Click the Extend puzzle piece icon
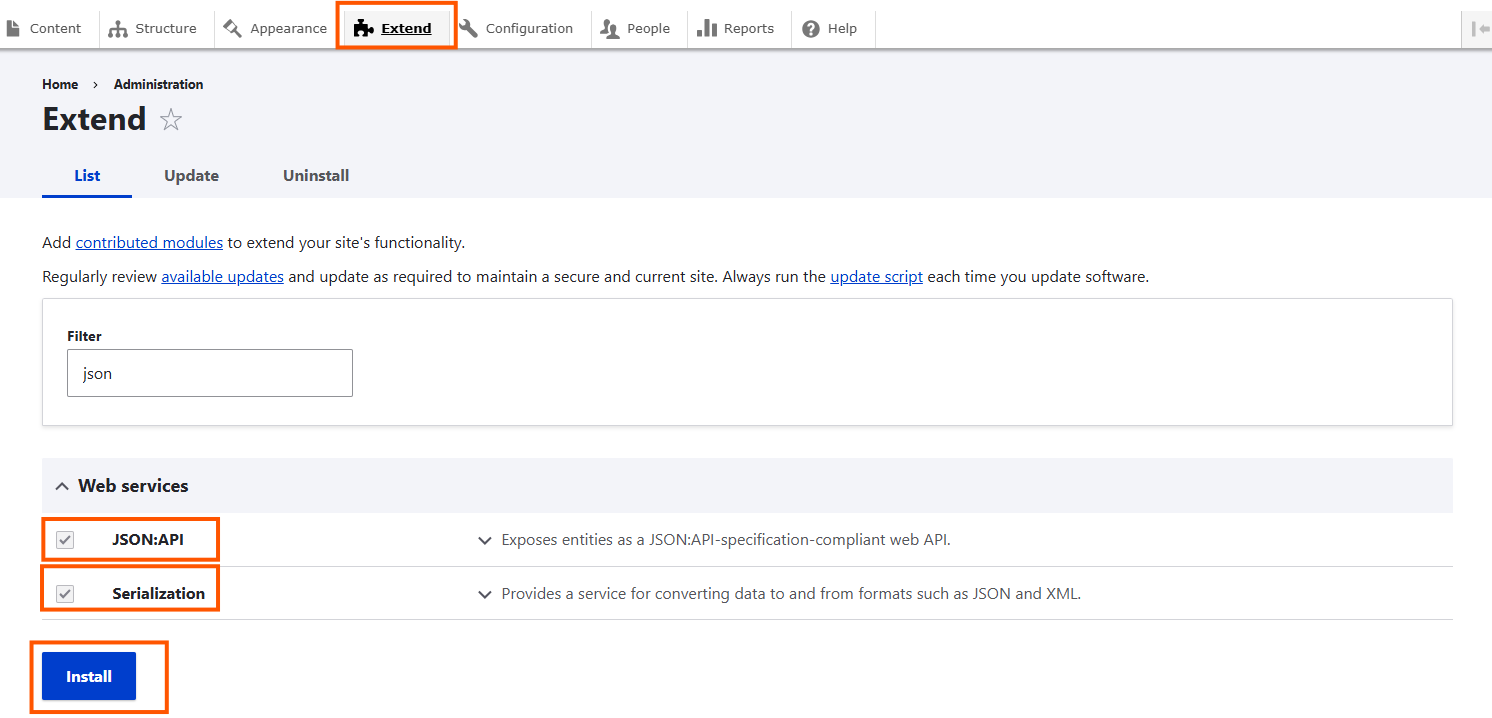1492x718 pixels. click(364, 29)
